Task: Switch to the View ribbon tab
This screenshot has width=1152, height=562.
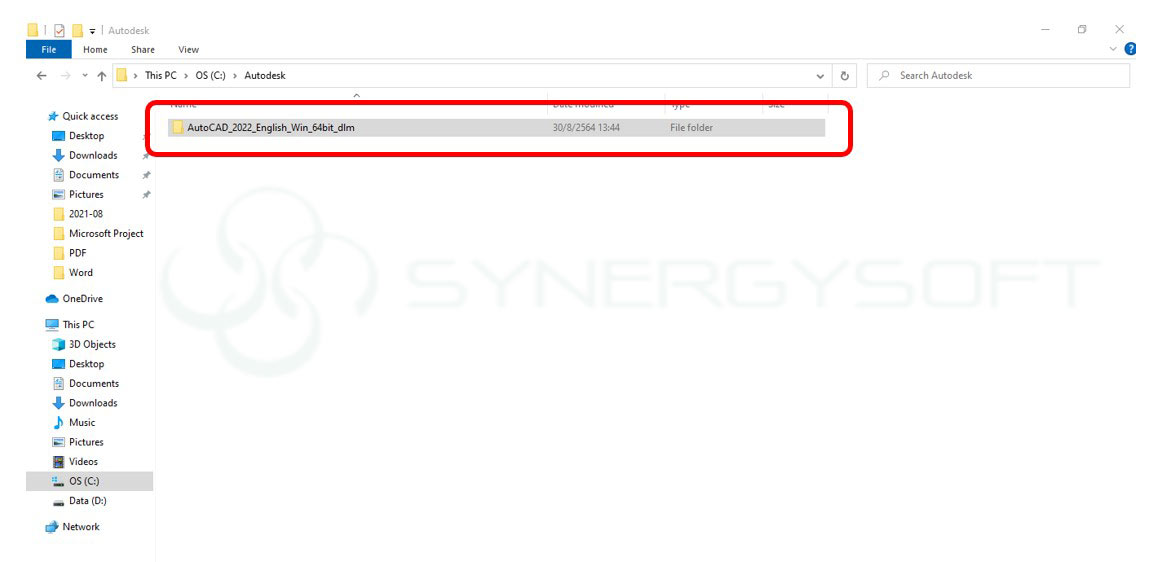Action: click(x=188, y=50)
